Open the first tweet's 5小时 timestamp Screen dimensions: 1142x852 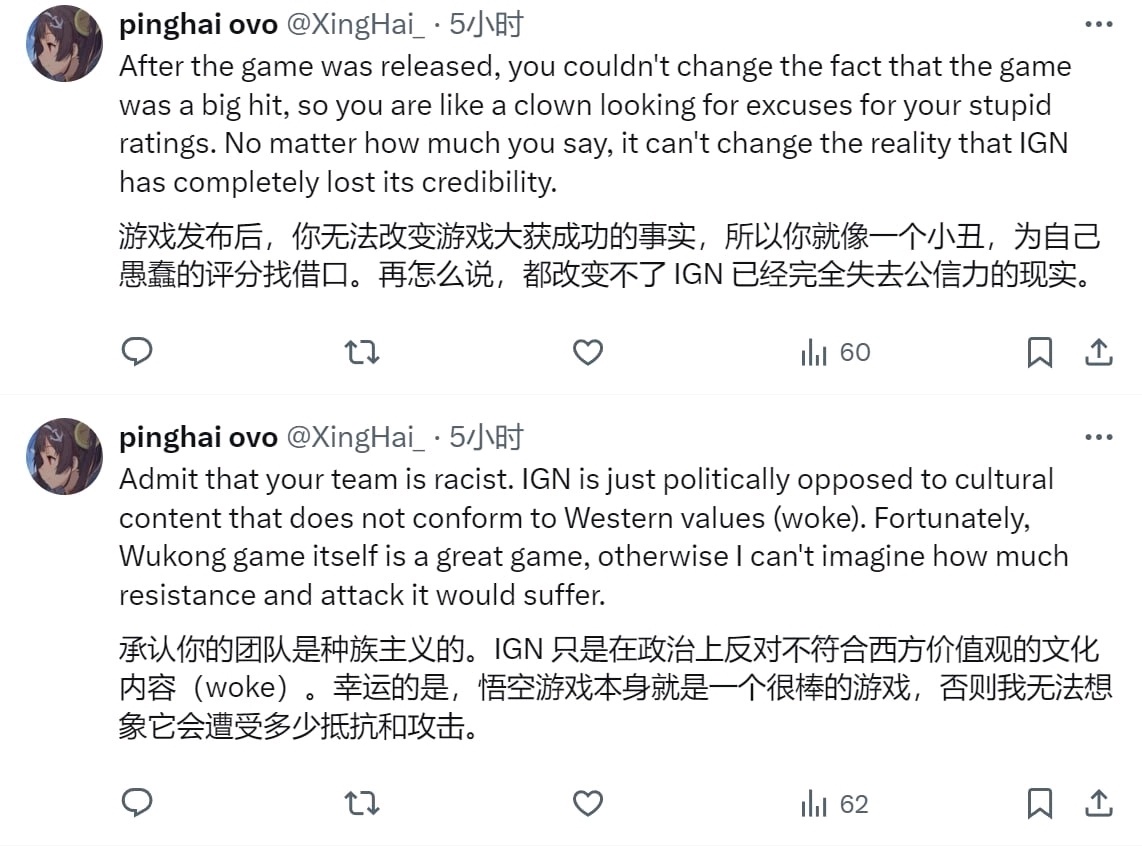coord(486,25)
